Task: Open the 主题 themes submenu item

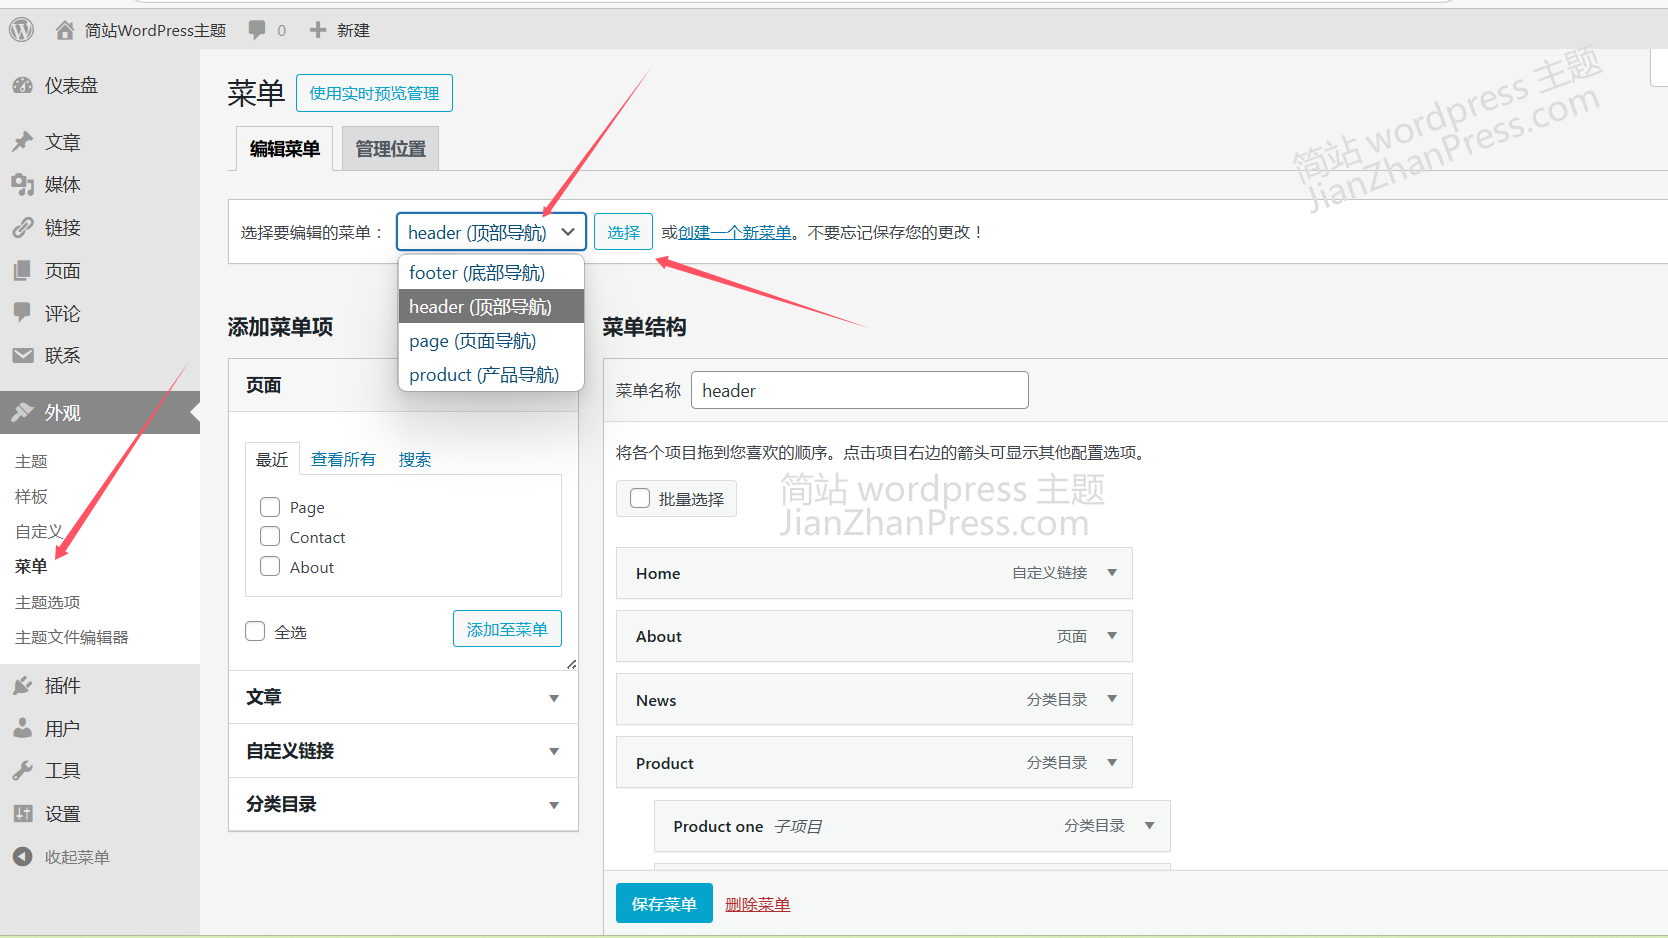Action: pos(31,461)
